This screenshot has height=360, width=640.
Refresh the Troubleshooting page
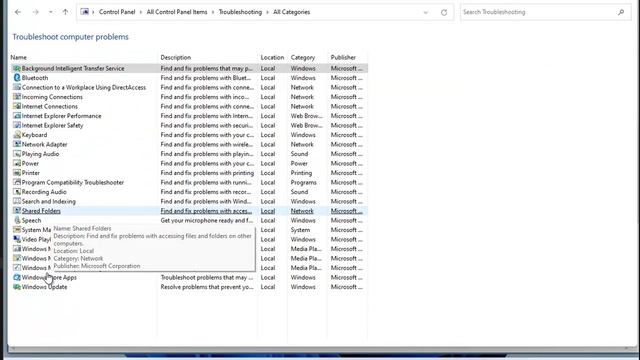click(444, 12)
